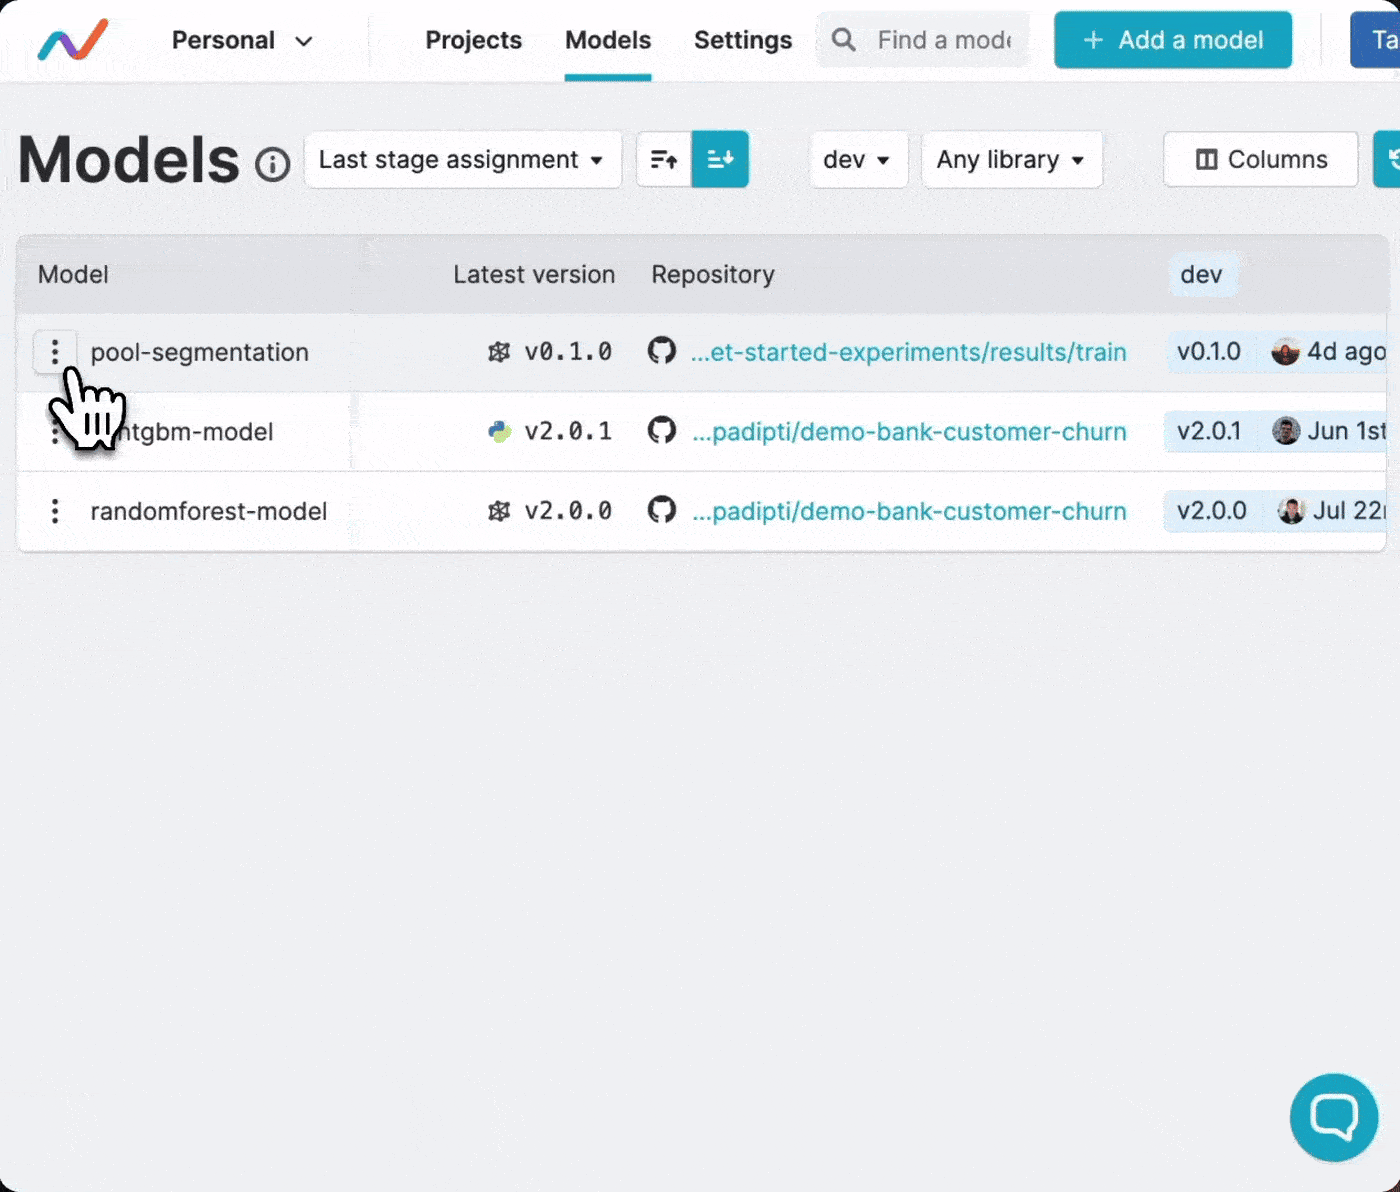1400x1192 pixels.
Task: Follow the demo-bank-customer-churn repository link
Action: [x=909, y=431]
